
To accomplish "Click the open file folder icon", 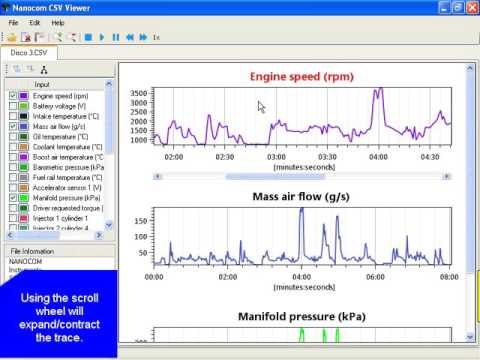I will click(12, 37).
